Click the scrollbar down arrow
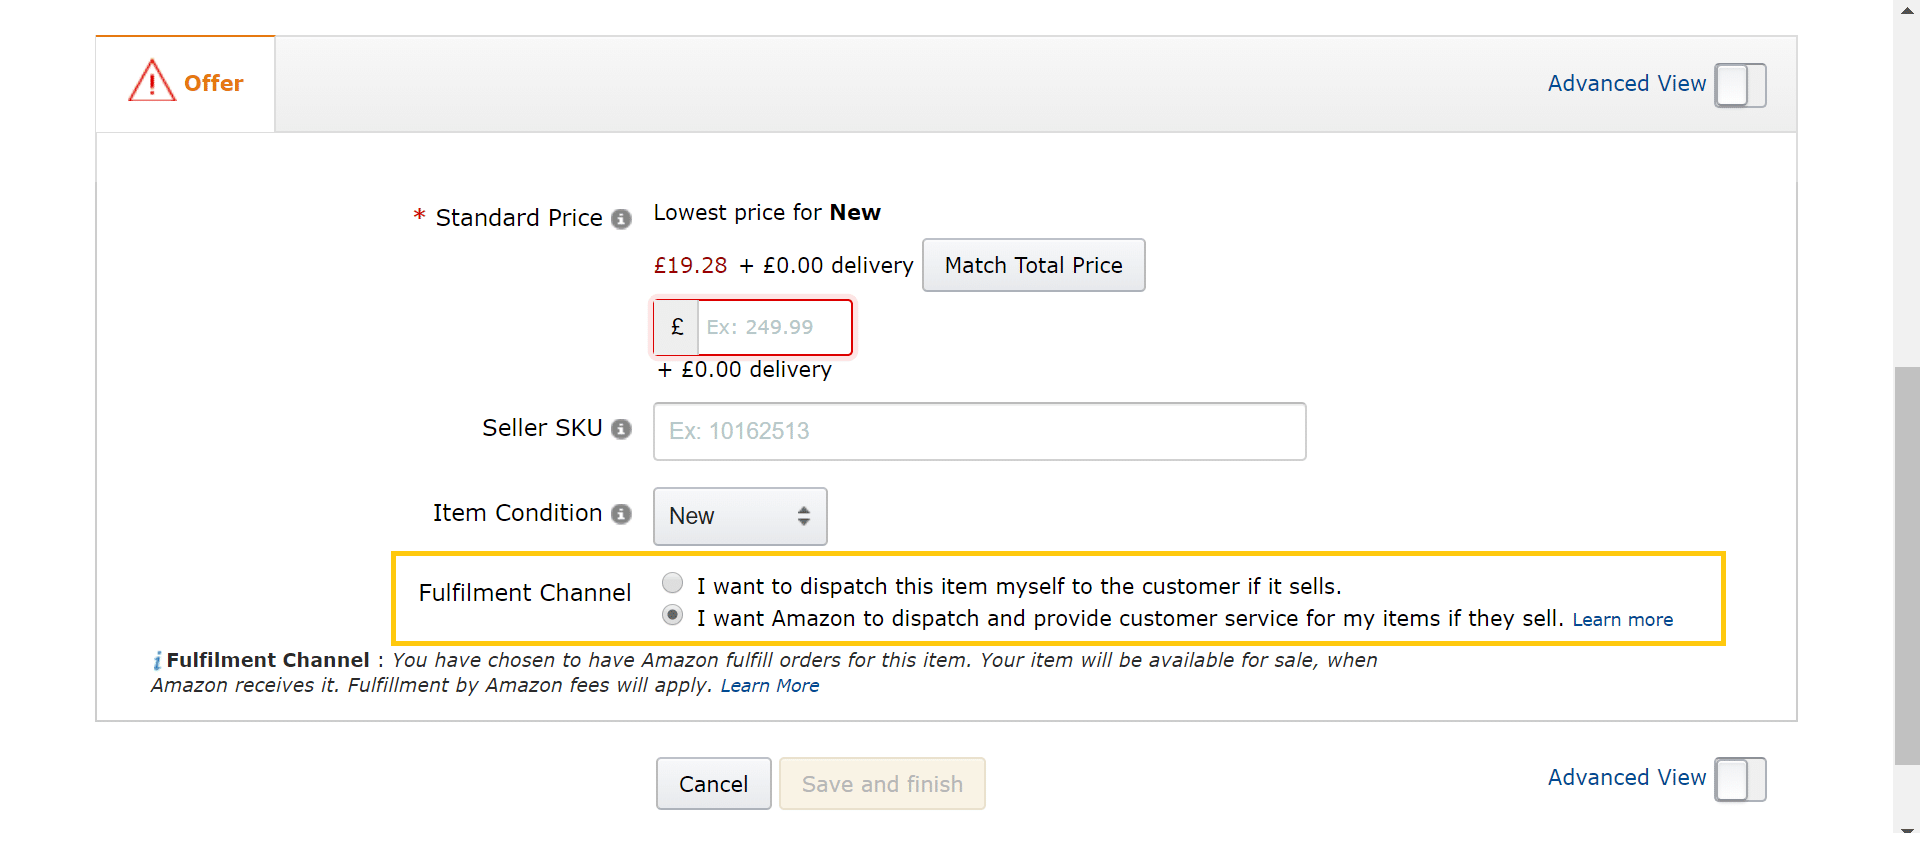 [x=1907, y=829]
